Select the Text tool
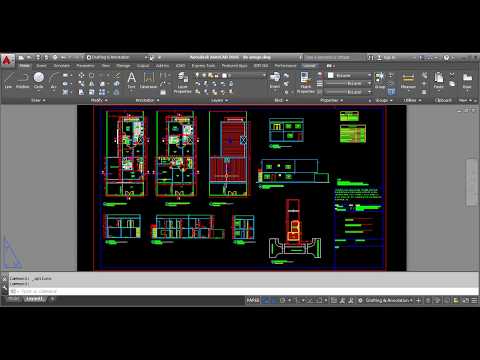This screenshot has height=360, width=480. point(132,80)
